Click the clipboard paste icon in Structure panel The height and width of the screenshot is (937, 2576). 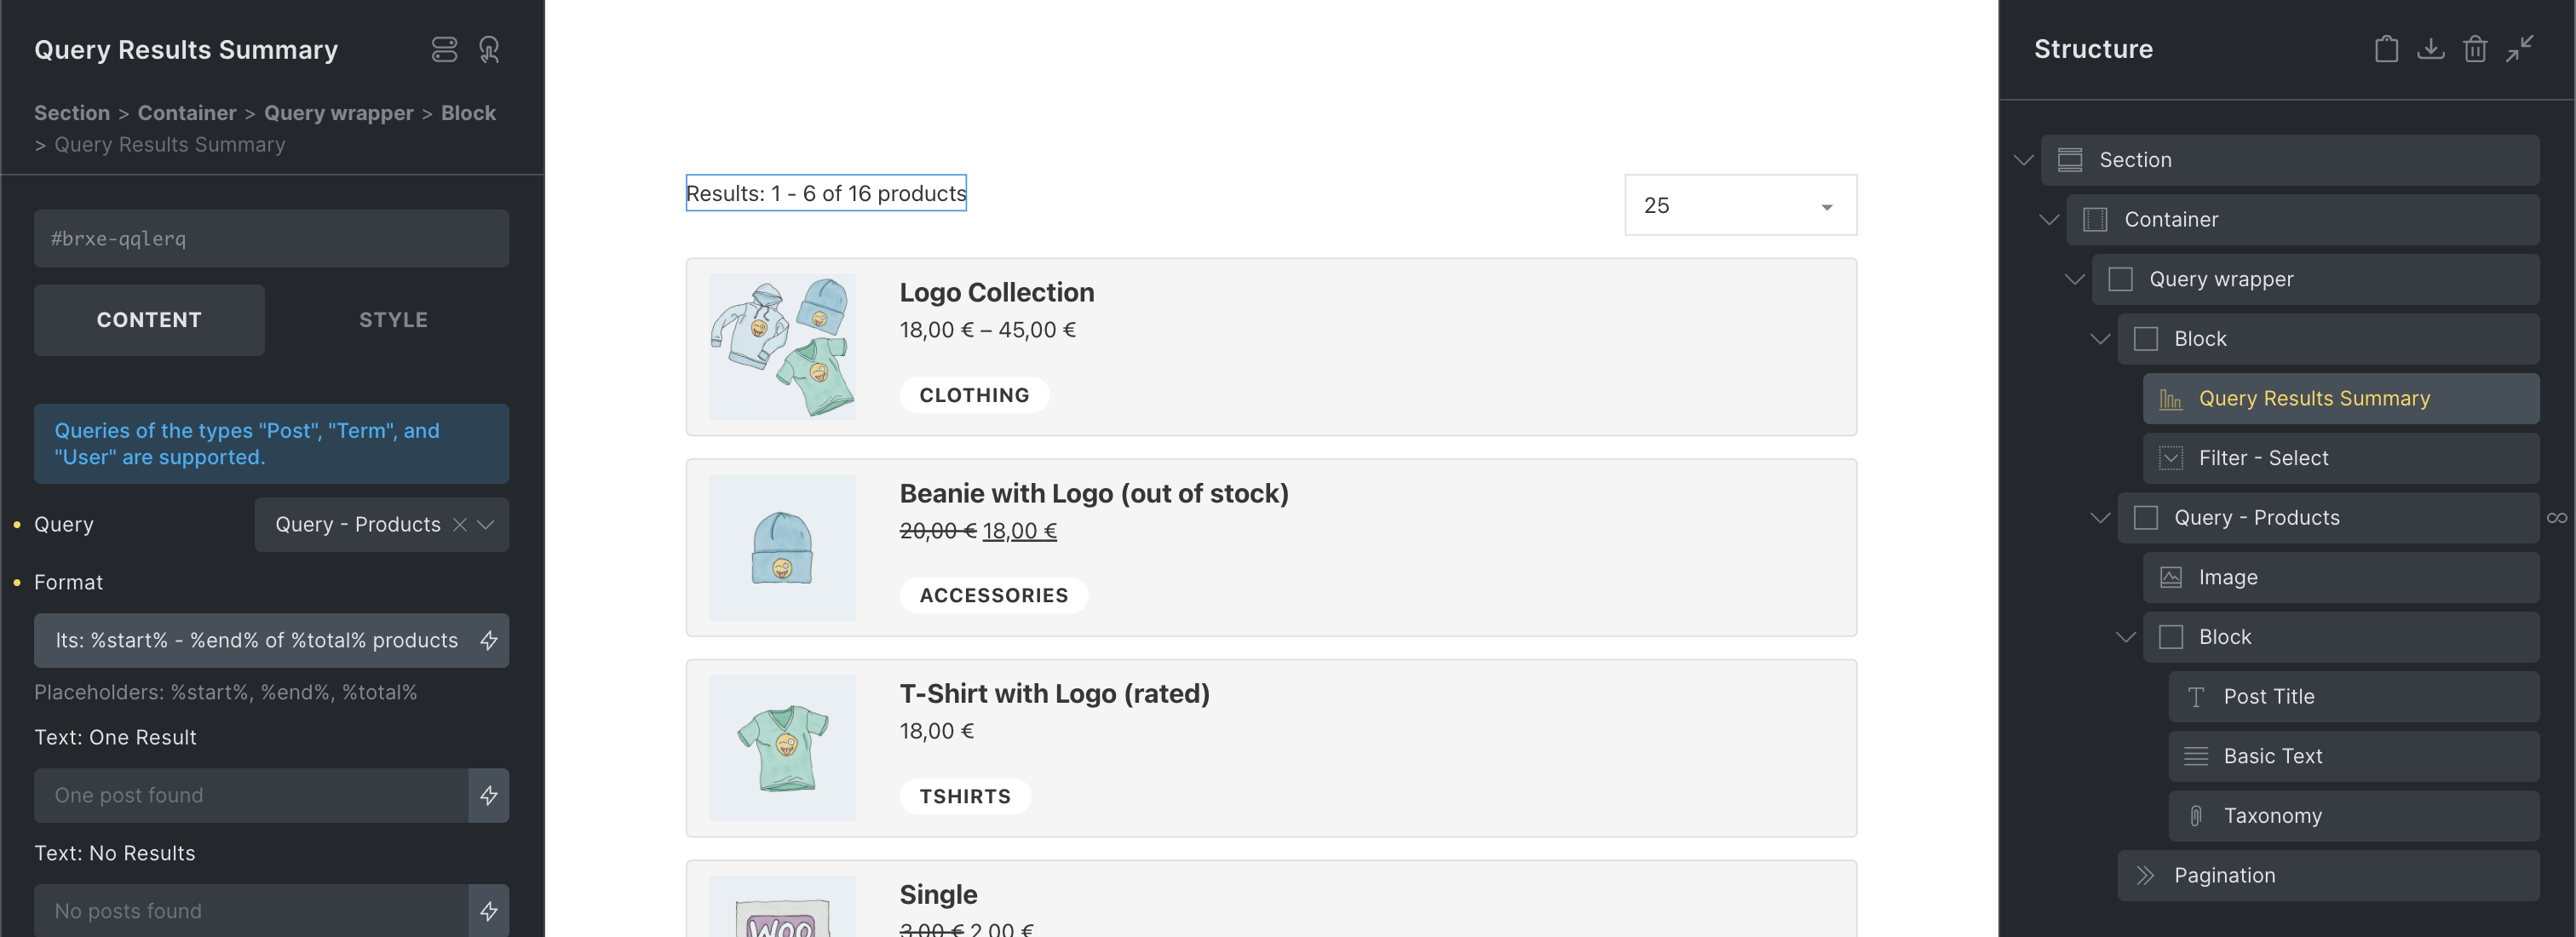click(x=2386, y=49)
